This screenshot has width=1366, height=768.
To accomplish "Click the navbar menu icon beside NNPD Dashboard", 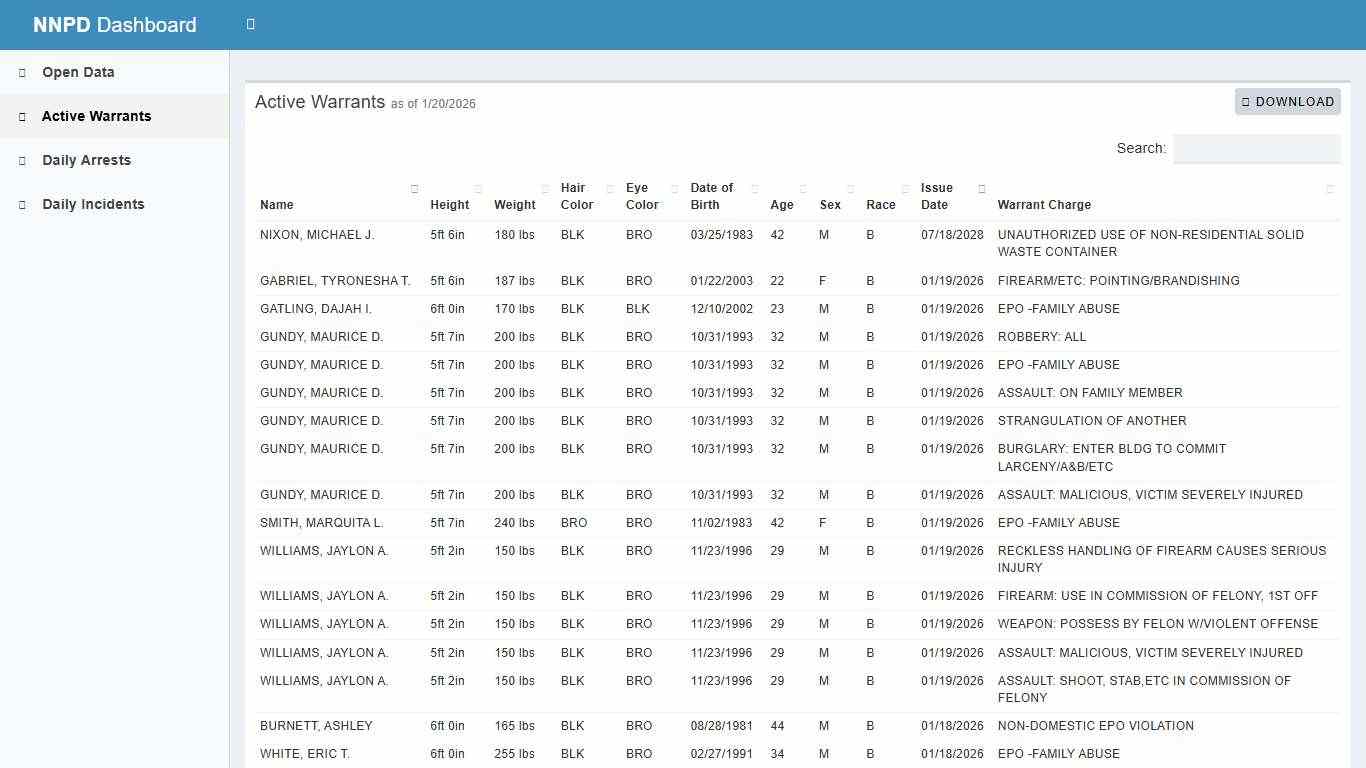I will click(x=250, y=24).
